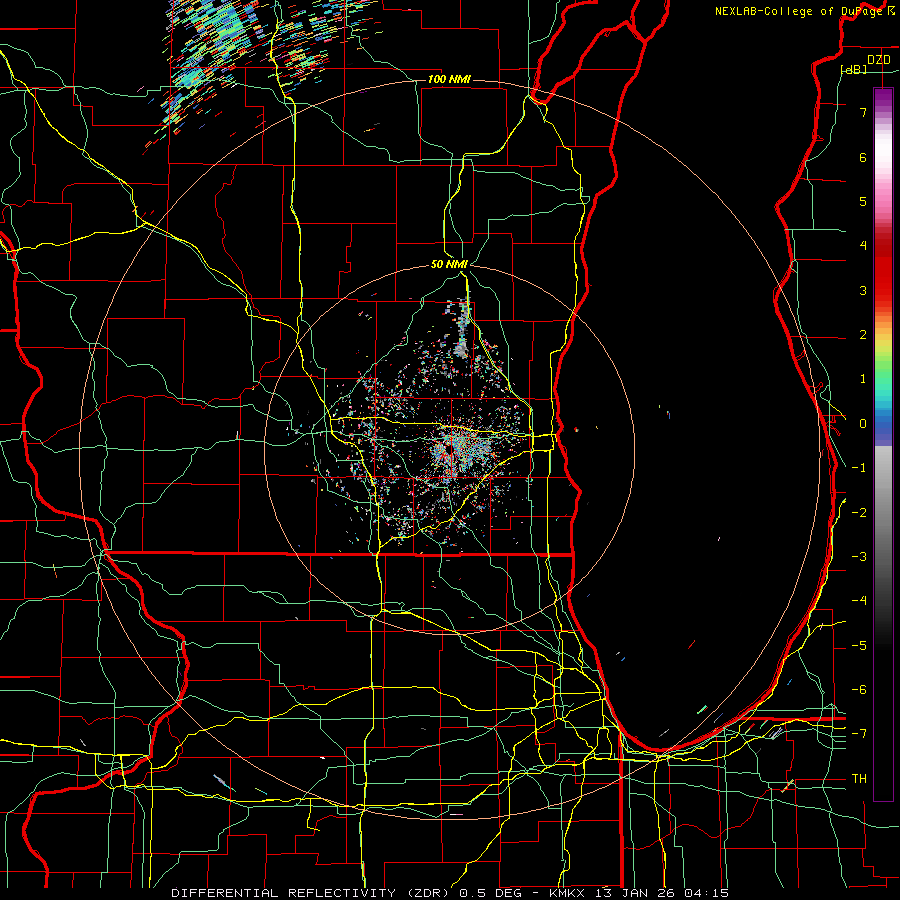Click the DZD label above the color scale
This screenshot has width=900, height=900.
tap(879, 60)
